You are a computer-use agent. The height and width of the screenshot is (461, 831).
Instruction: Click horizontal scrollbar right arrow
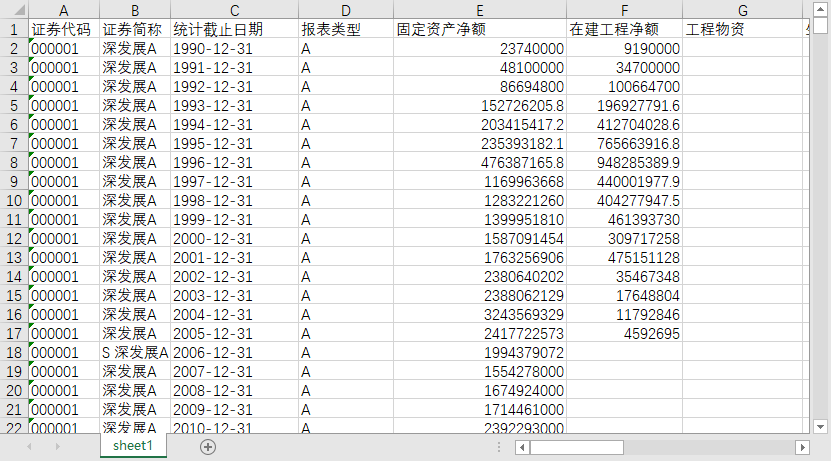(802, 448)
